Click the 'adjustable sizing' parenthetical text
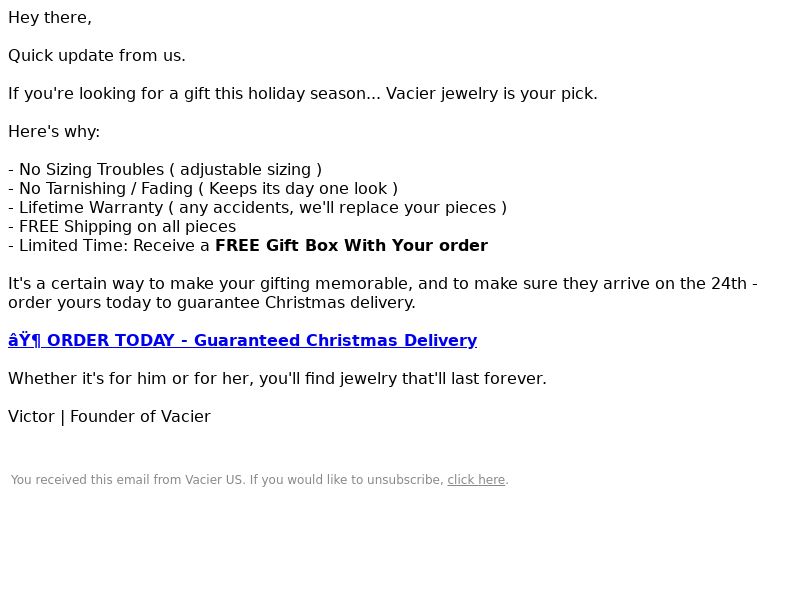The image size is (800, 600). click(x=245, y=169)
